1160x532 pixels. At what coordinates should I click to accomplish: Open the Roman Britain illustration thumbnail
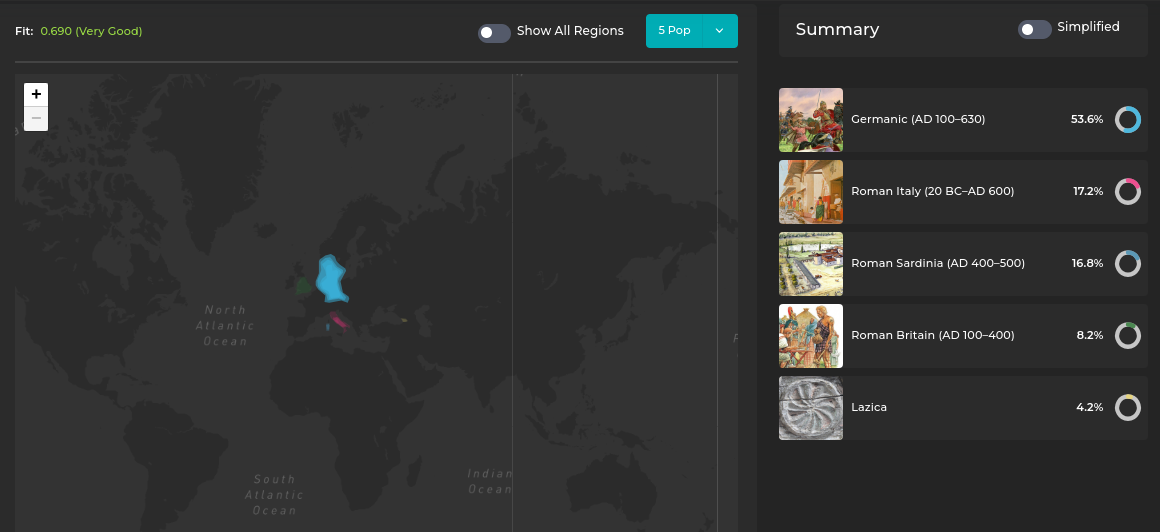(811, 336)
